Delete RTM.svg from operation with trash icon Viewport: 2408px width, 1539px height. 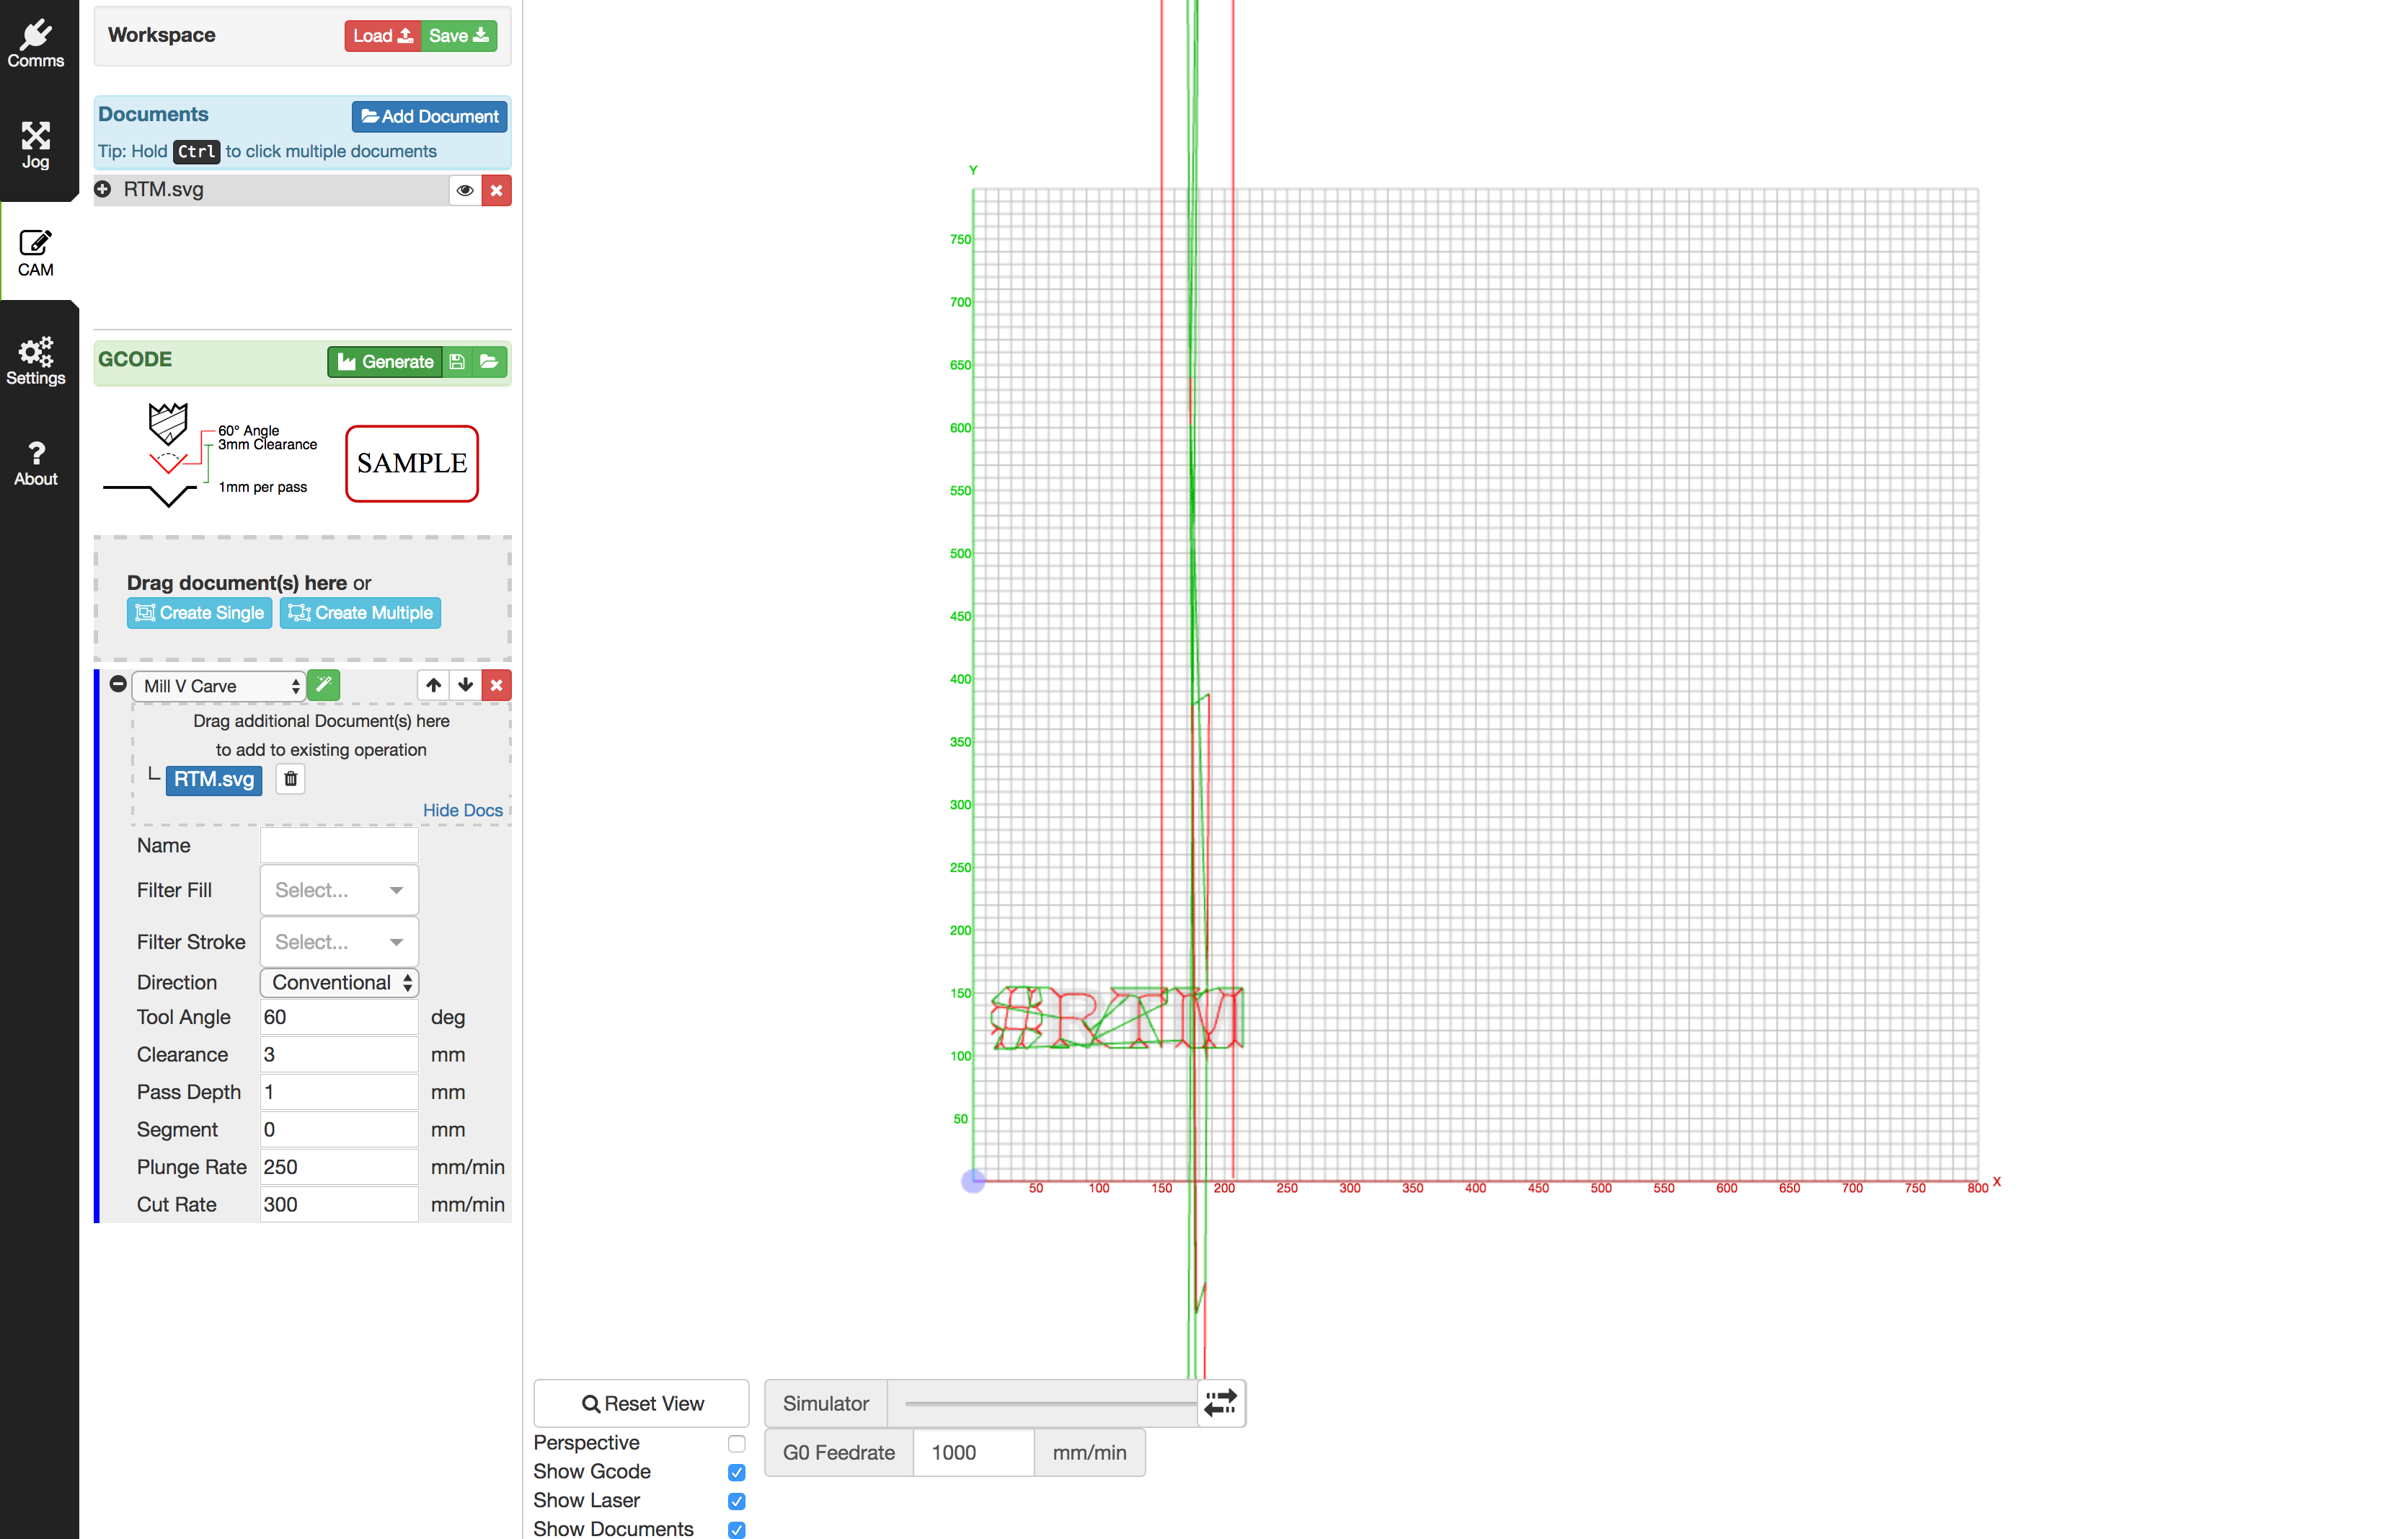(290, 779)
